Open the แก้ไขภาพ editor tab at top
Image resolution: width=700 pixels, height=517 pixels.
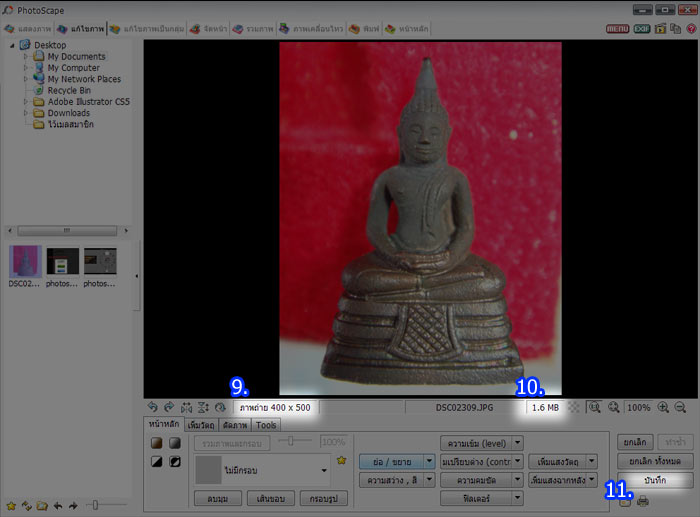(82, 29)
